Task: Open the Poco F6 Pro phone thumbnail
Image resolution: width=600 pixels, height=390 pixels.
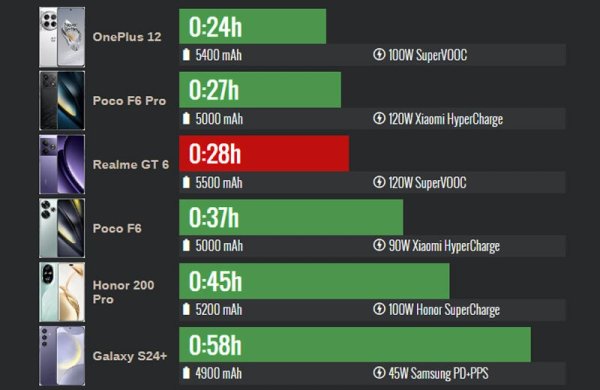Action: [x=62, y=101]
